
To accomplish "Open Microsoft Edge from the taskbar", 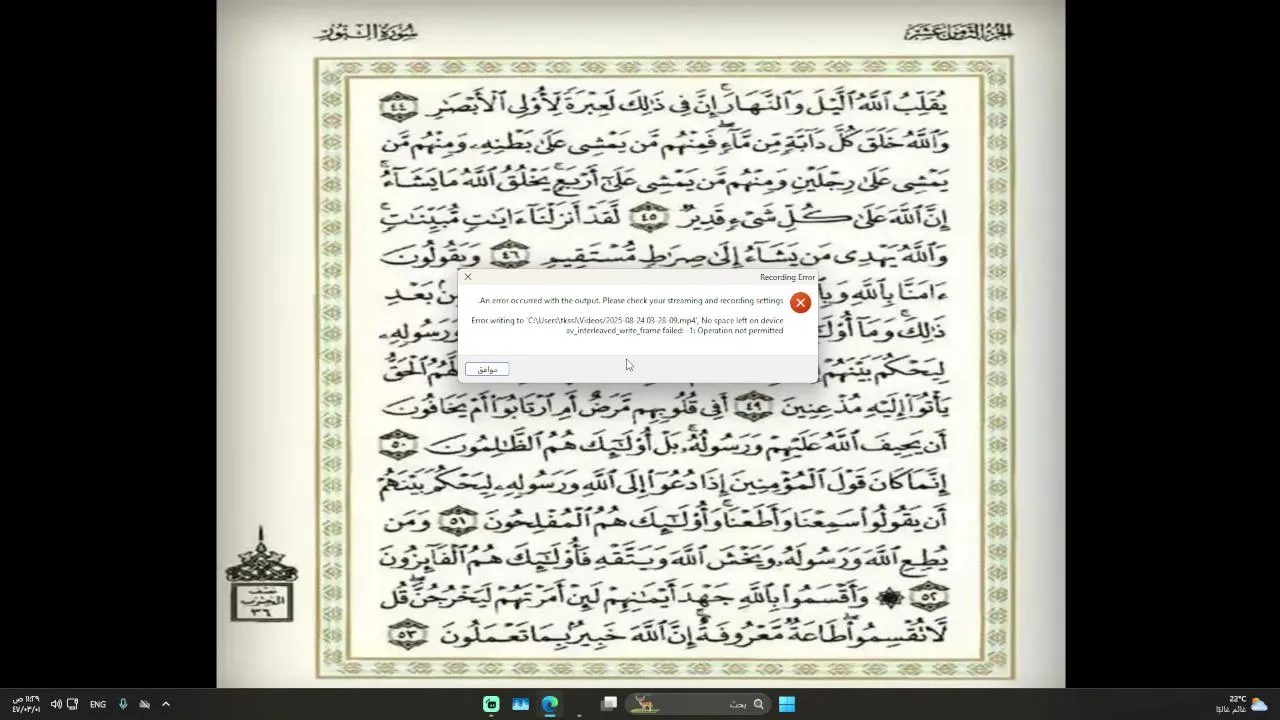I will (550, 704).
